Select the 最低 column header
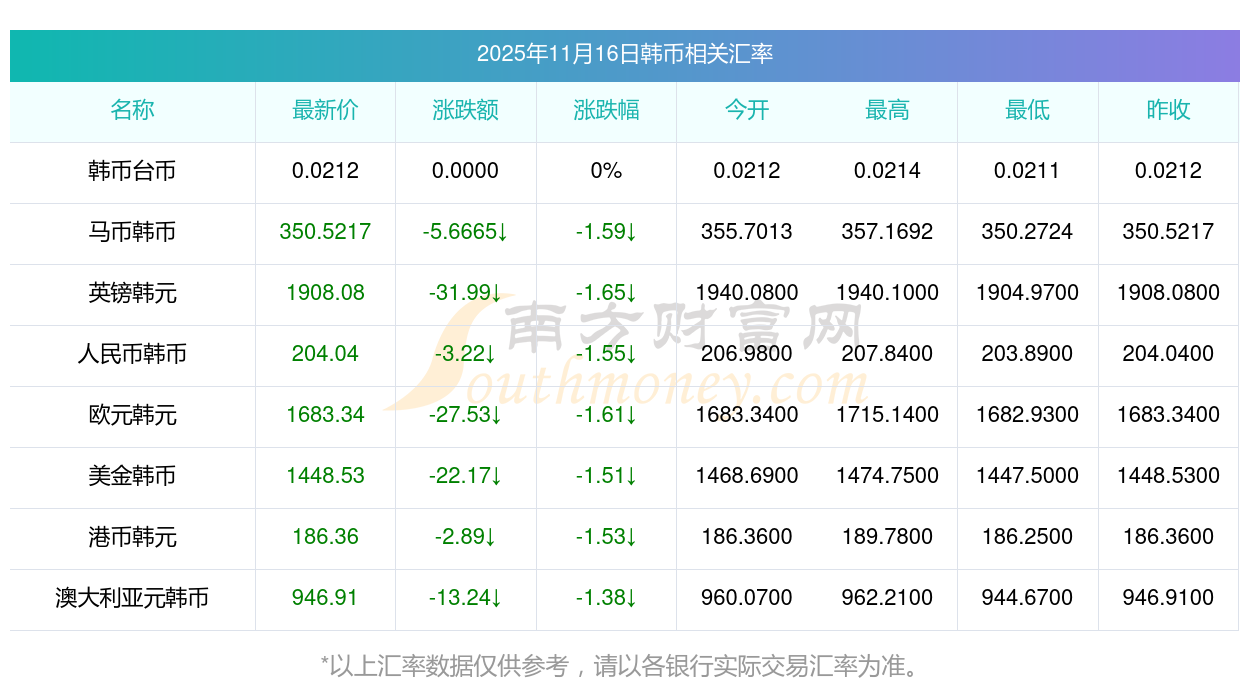Screen dimensions: 1250x697 pyautogui.click(x=1027, y=110)
